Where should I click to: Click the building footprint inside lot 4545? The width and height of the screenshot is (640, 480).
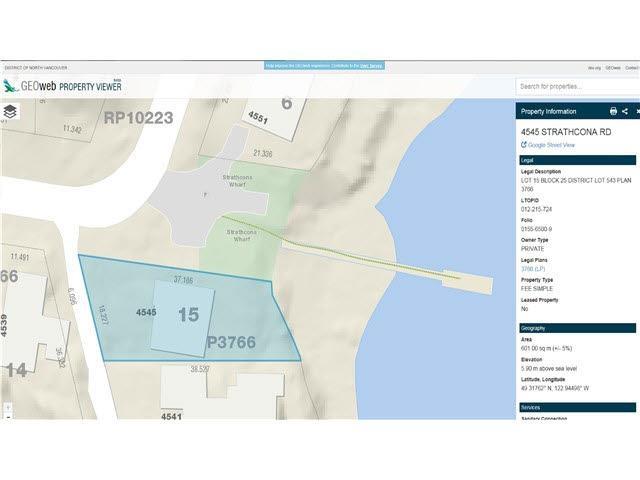pos(182,322)
